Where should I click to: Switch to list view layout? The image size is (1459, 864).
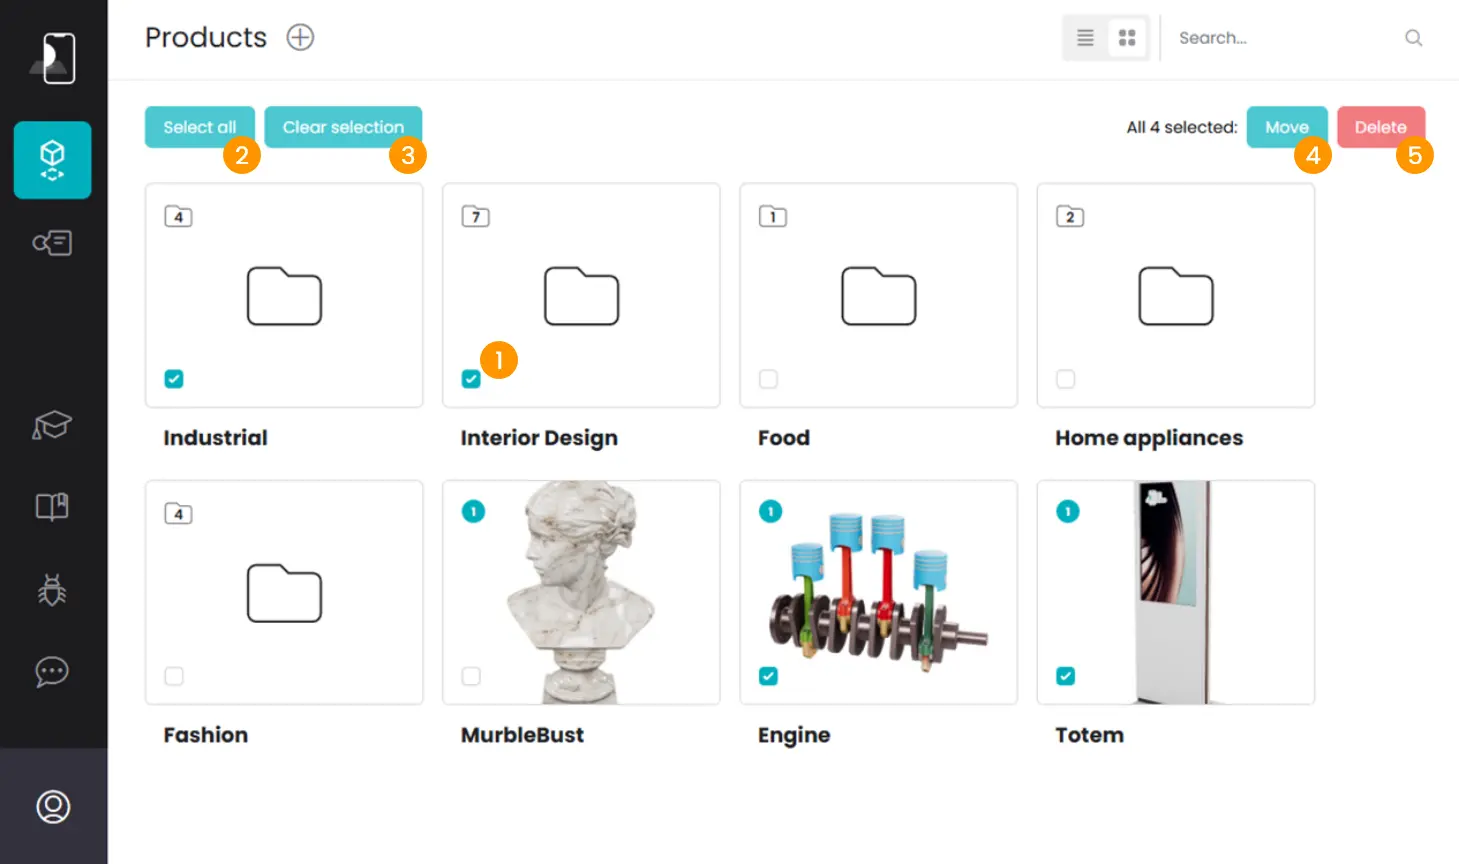click(x=1085, y=37)
